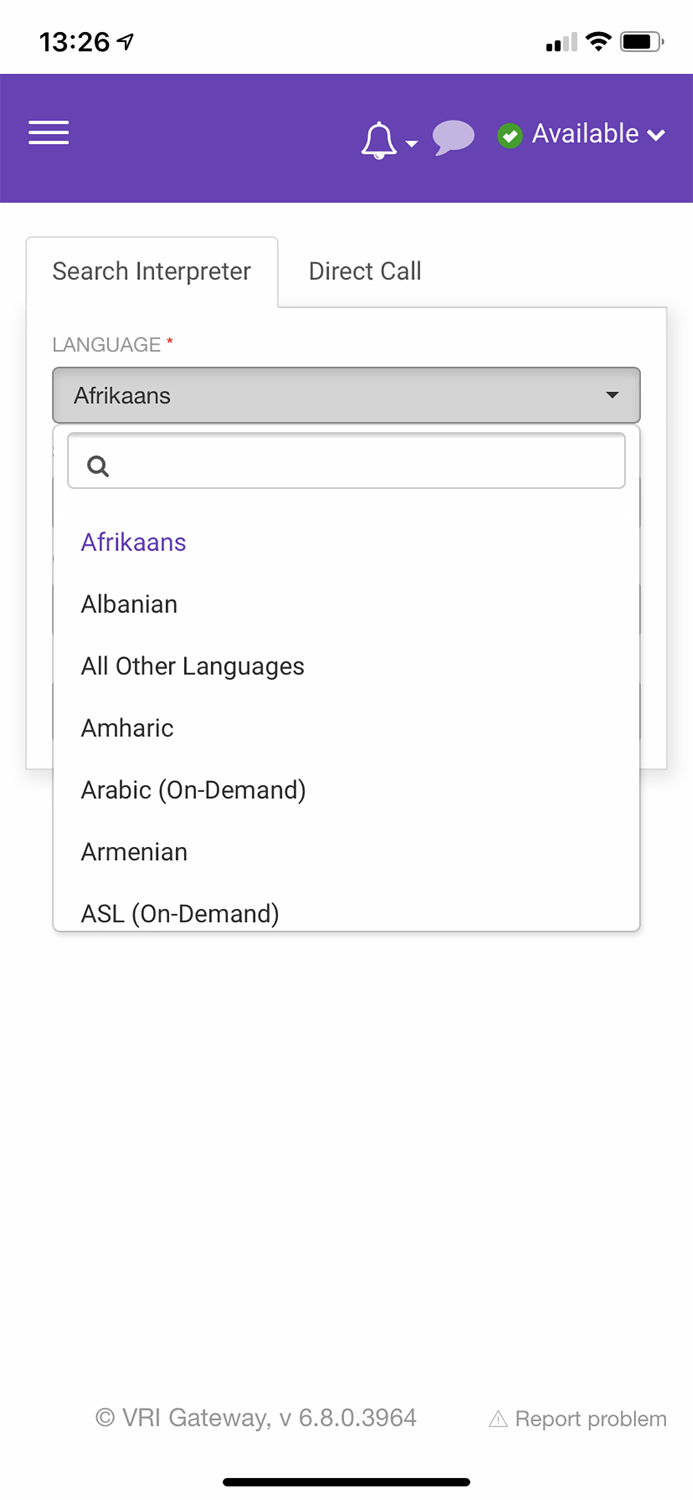Select ASL (On-Demand) option
The height and width of the screenshot is (1500, 693).
(180, 913)
